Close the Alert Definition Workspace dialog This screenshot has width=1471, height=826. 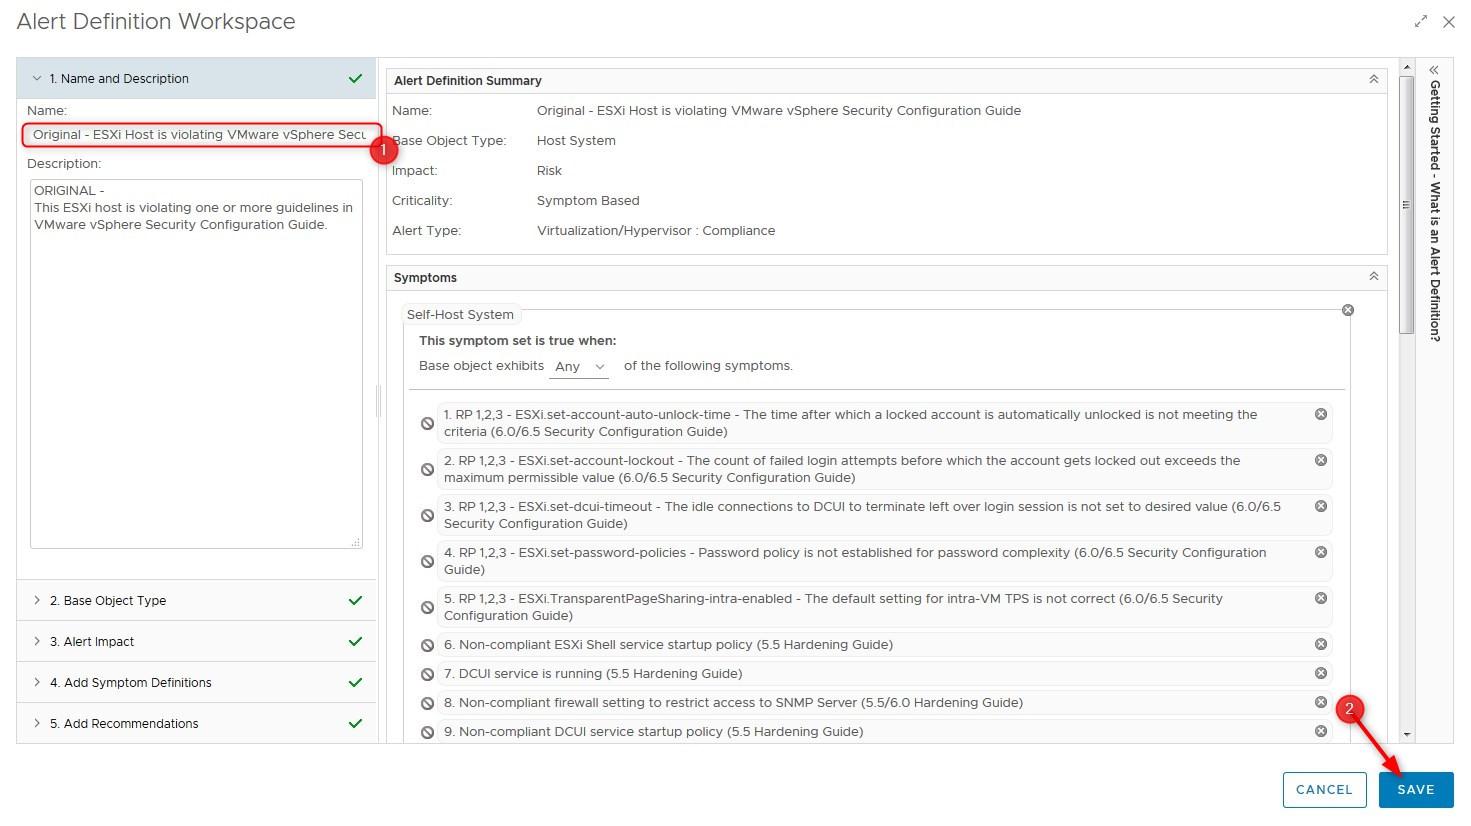[1448, 21]
